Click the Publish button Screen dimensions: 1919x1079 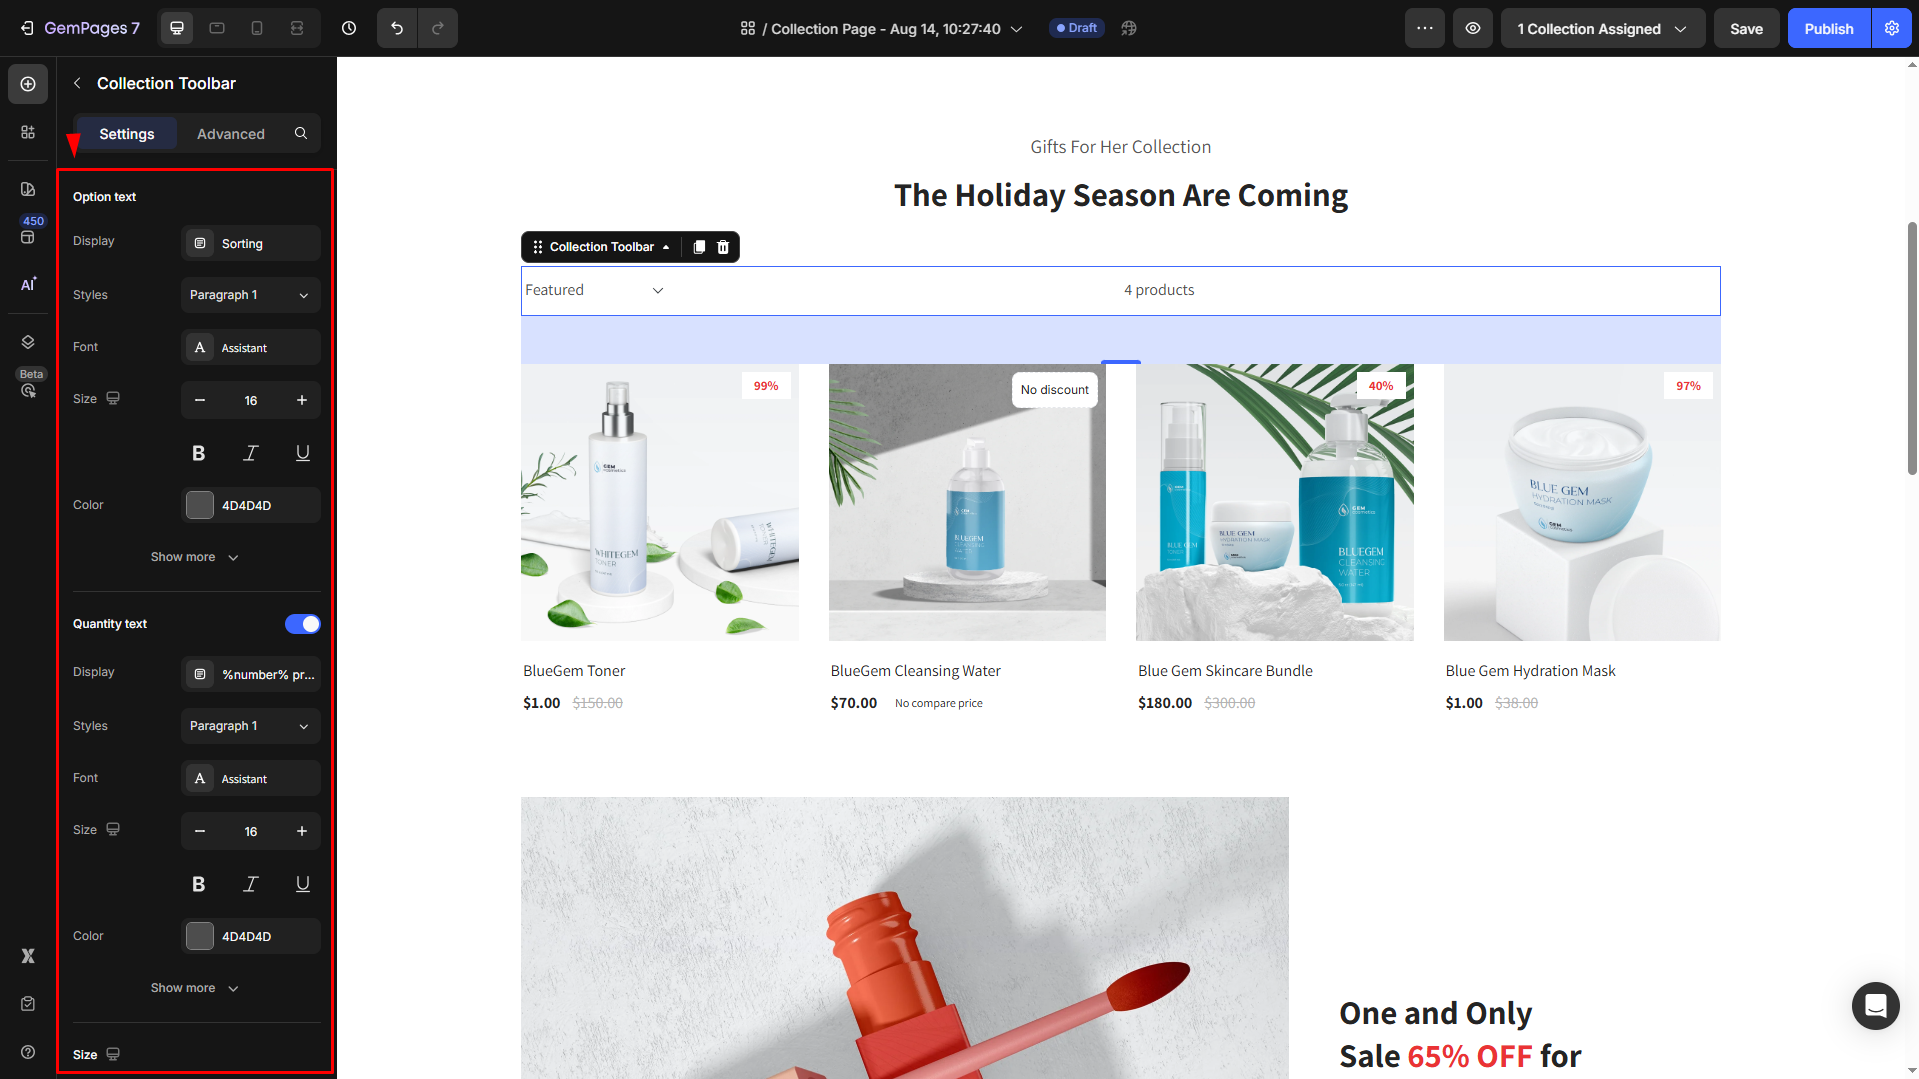pos(1829,28)
